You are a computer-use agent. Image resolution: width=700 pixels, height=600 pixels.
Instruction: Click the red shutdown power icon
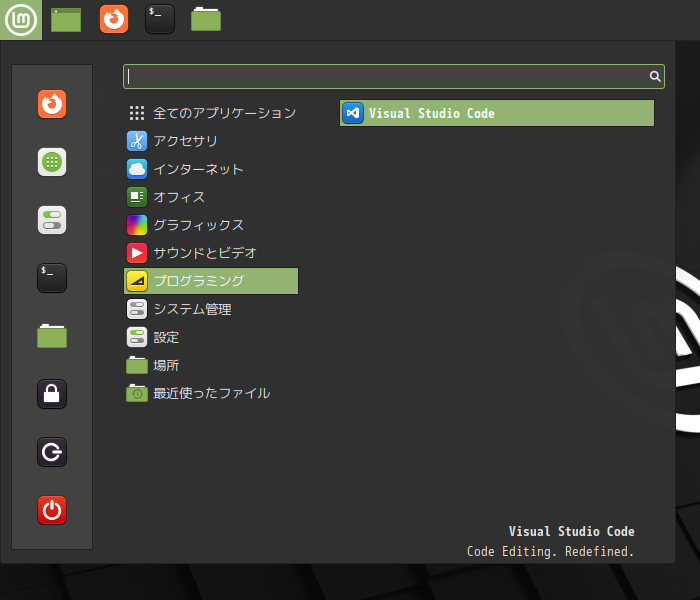coord(52,510)
